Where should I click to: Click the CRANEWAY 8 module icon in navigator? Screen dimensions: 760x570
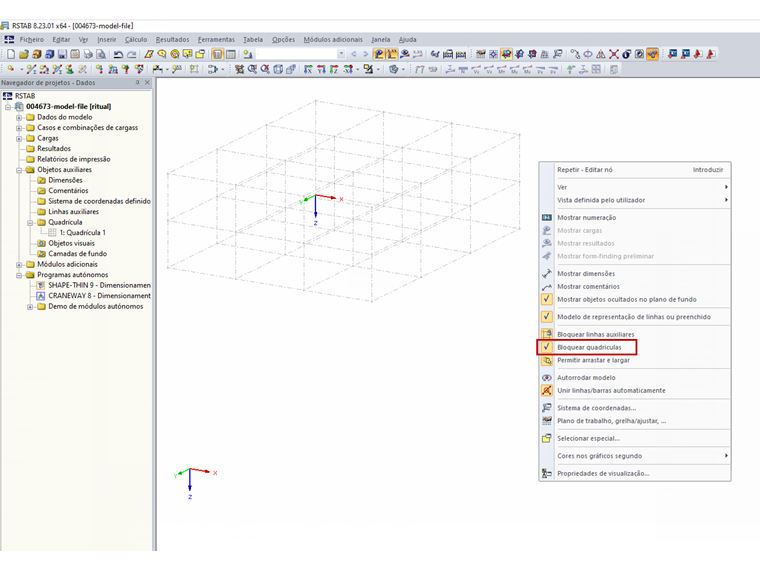click(x=41, y=296)
